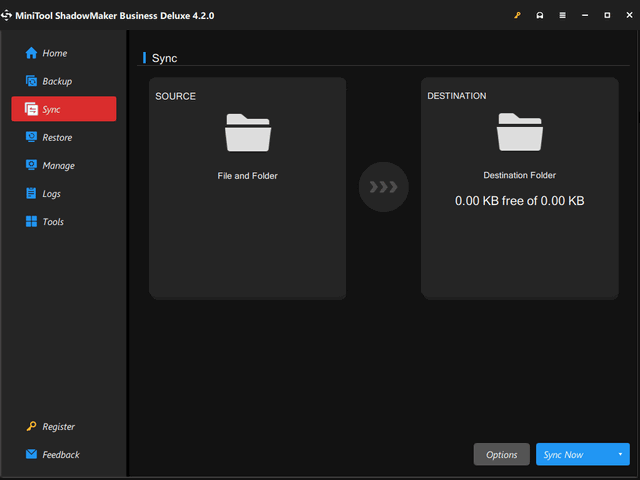Click the source folder icon
Image resolution: width=640 pixels, height=480 pixels.
coord(247,133)
